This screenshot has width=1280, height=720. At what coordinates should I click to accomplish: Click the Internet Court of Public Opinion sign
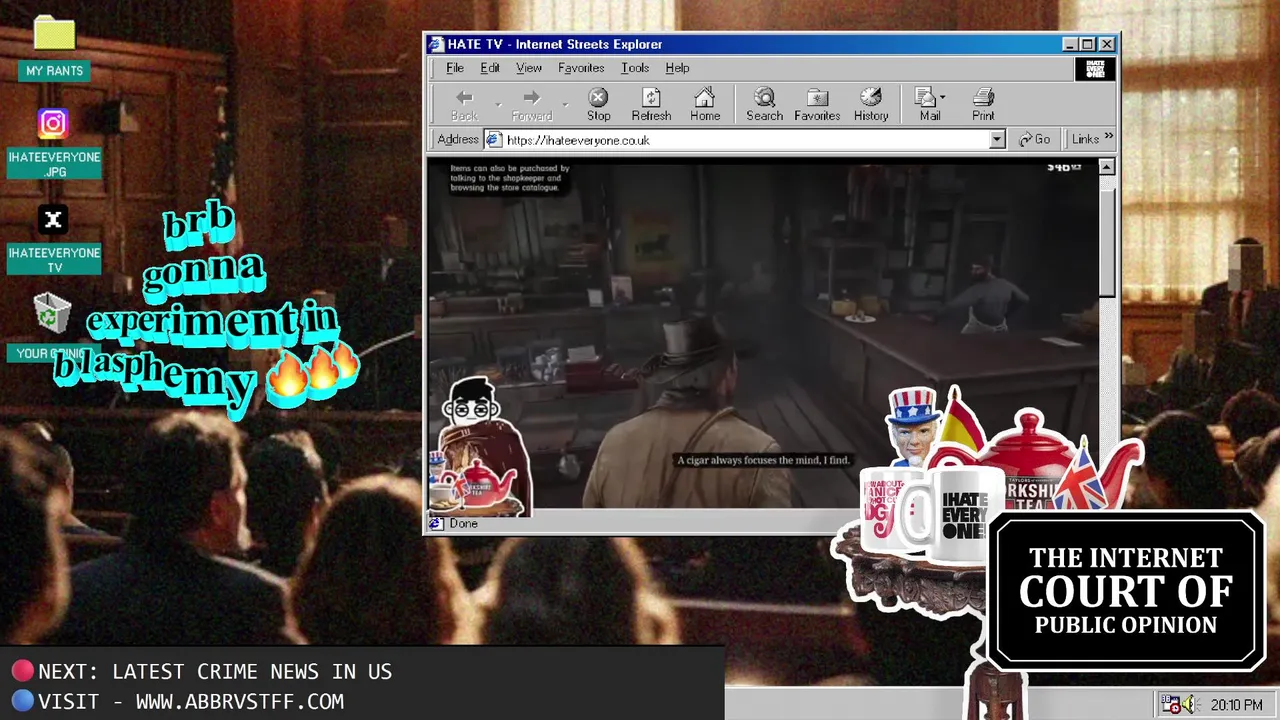point(1125,591)
